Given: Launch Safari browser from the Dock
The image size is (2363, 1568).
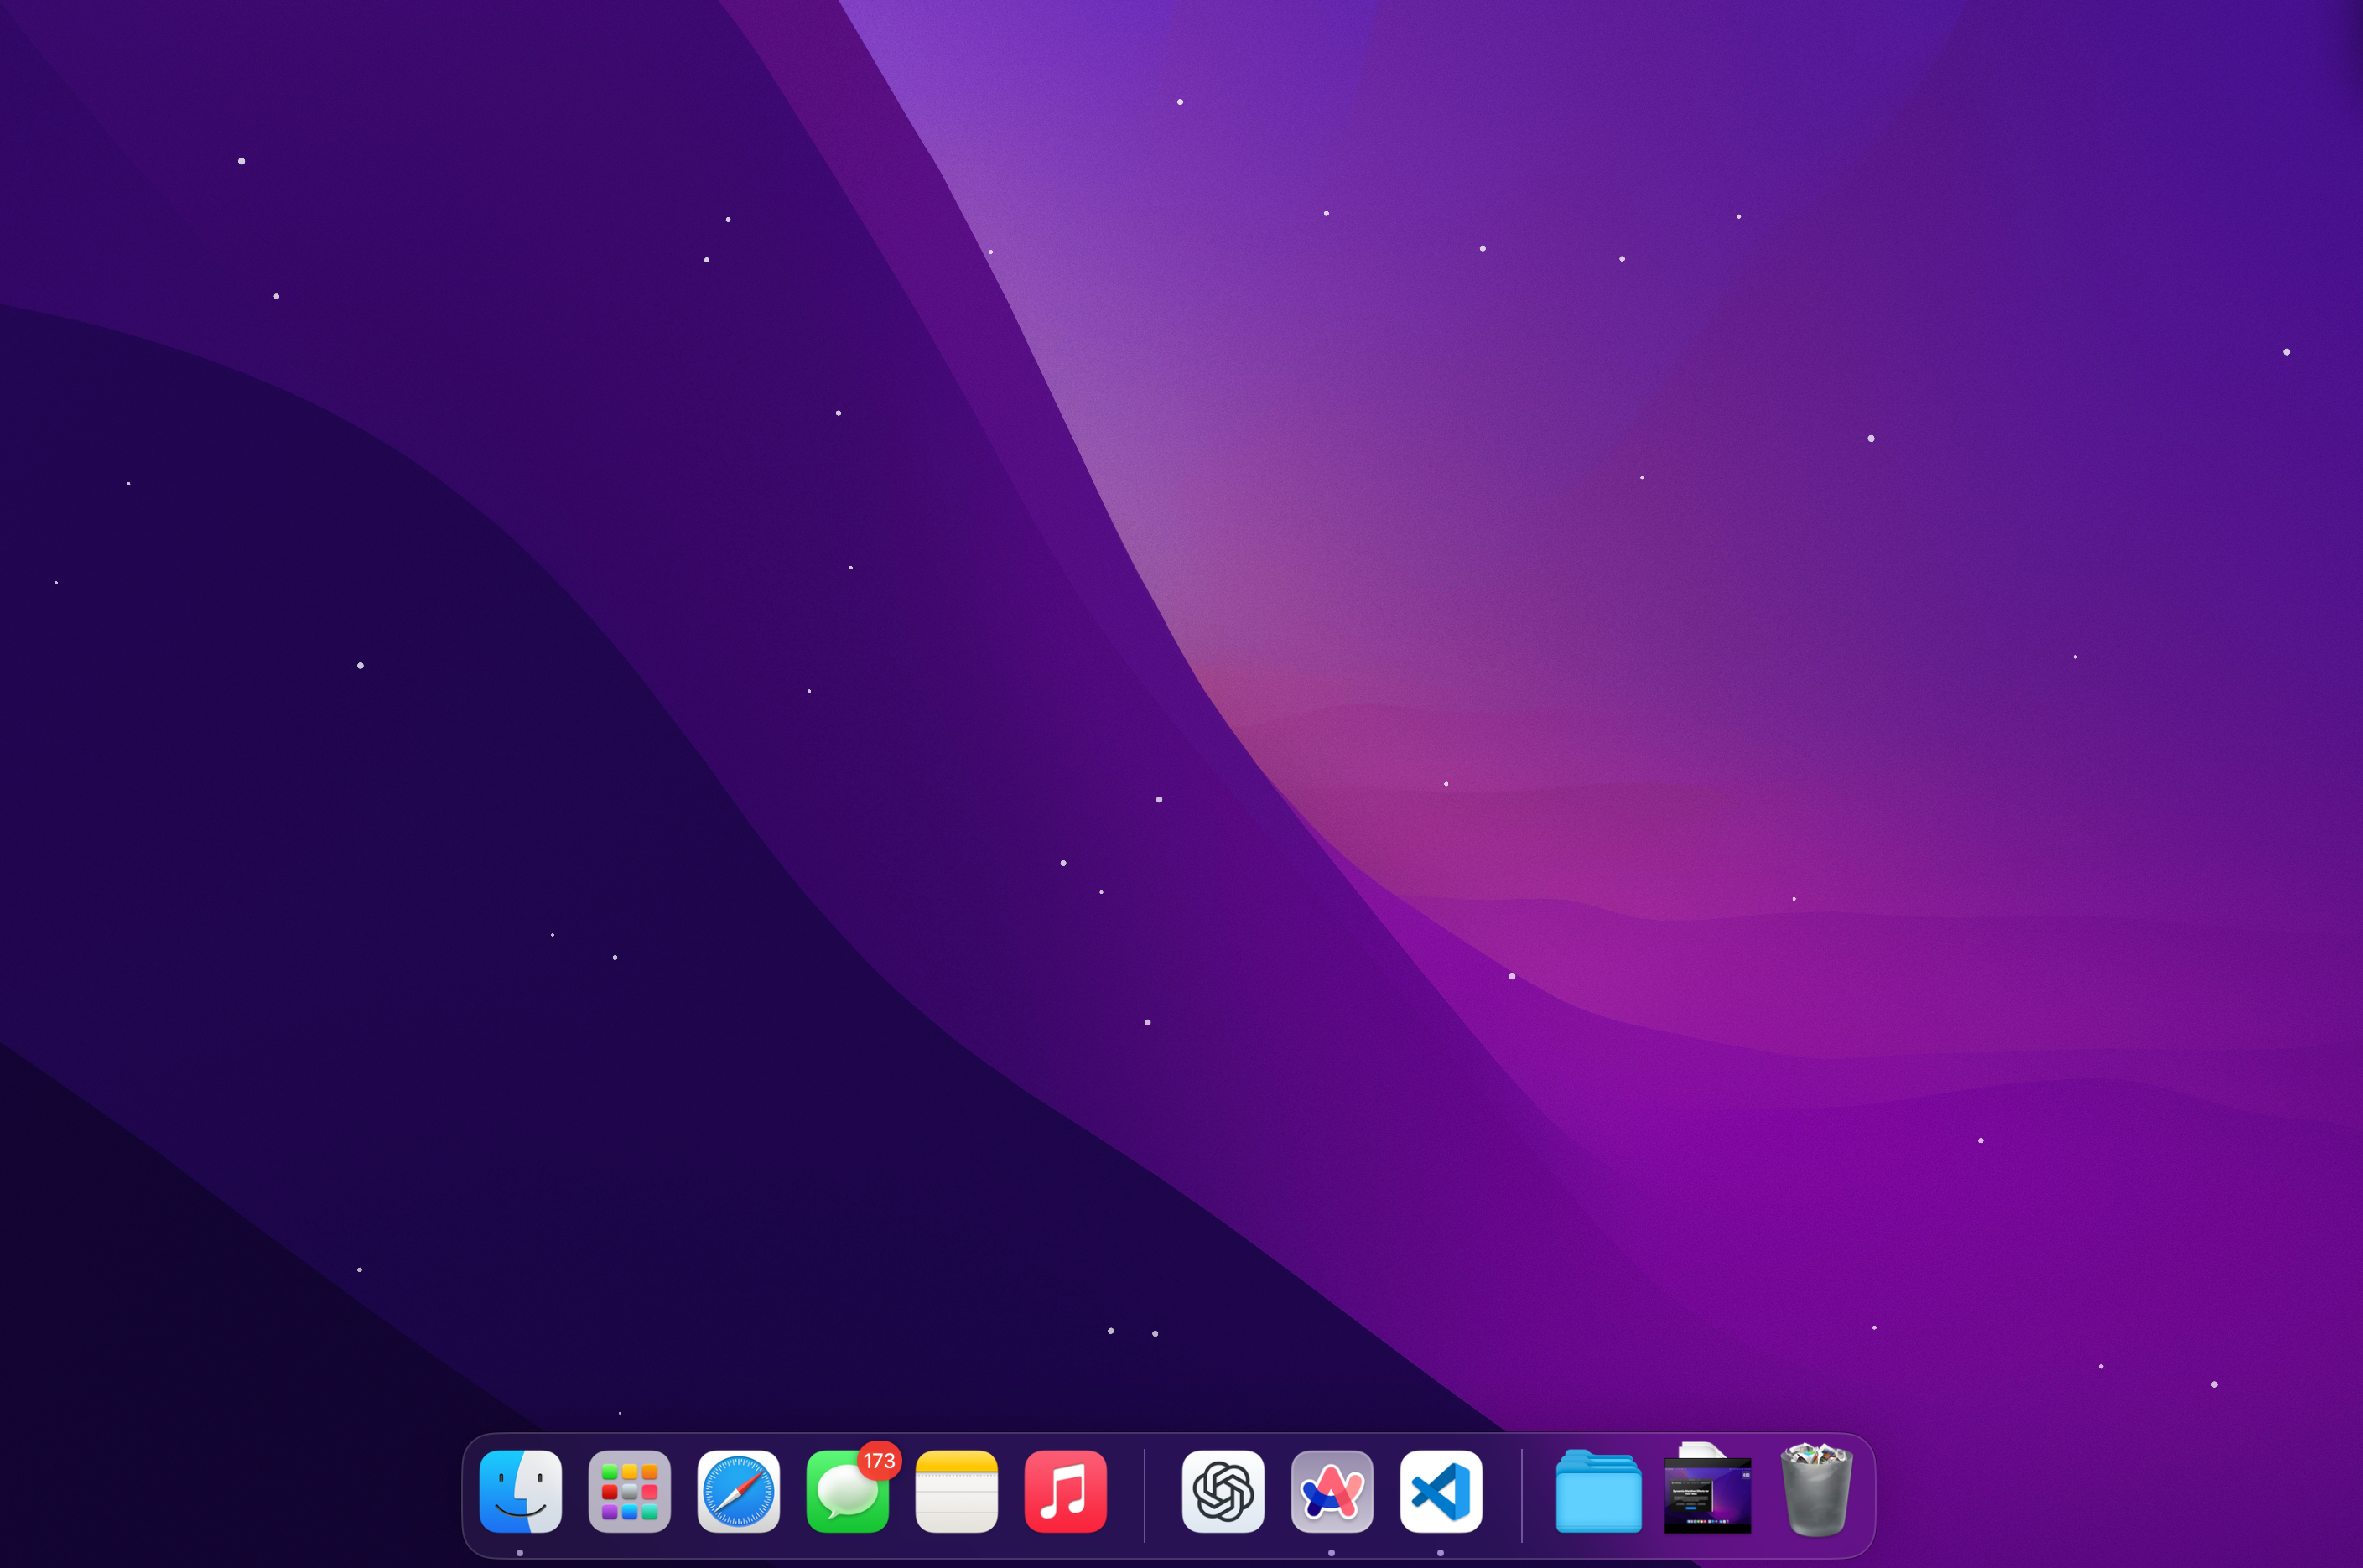Looking at the screenshot, I should 738,1491.
